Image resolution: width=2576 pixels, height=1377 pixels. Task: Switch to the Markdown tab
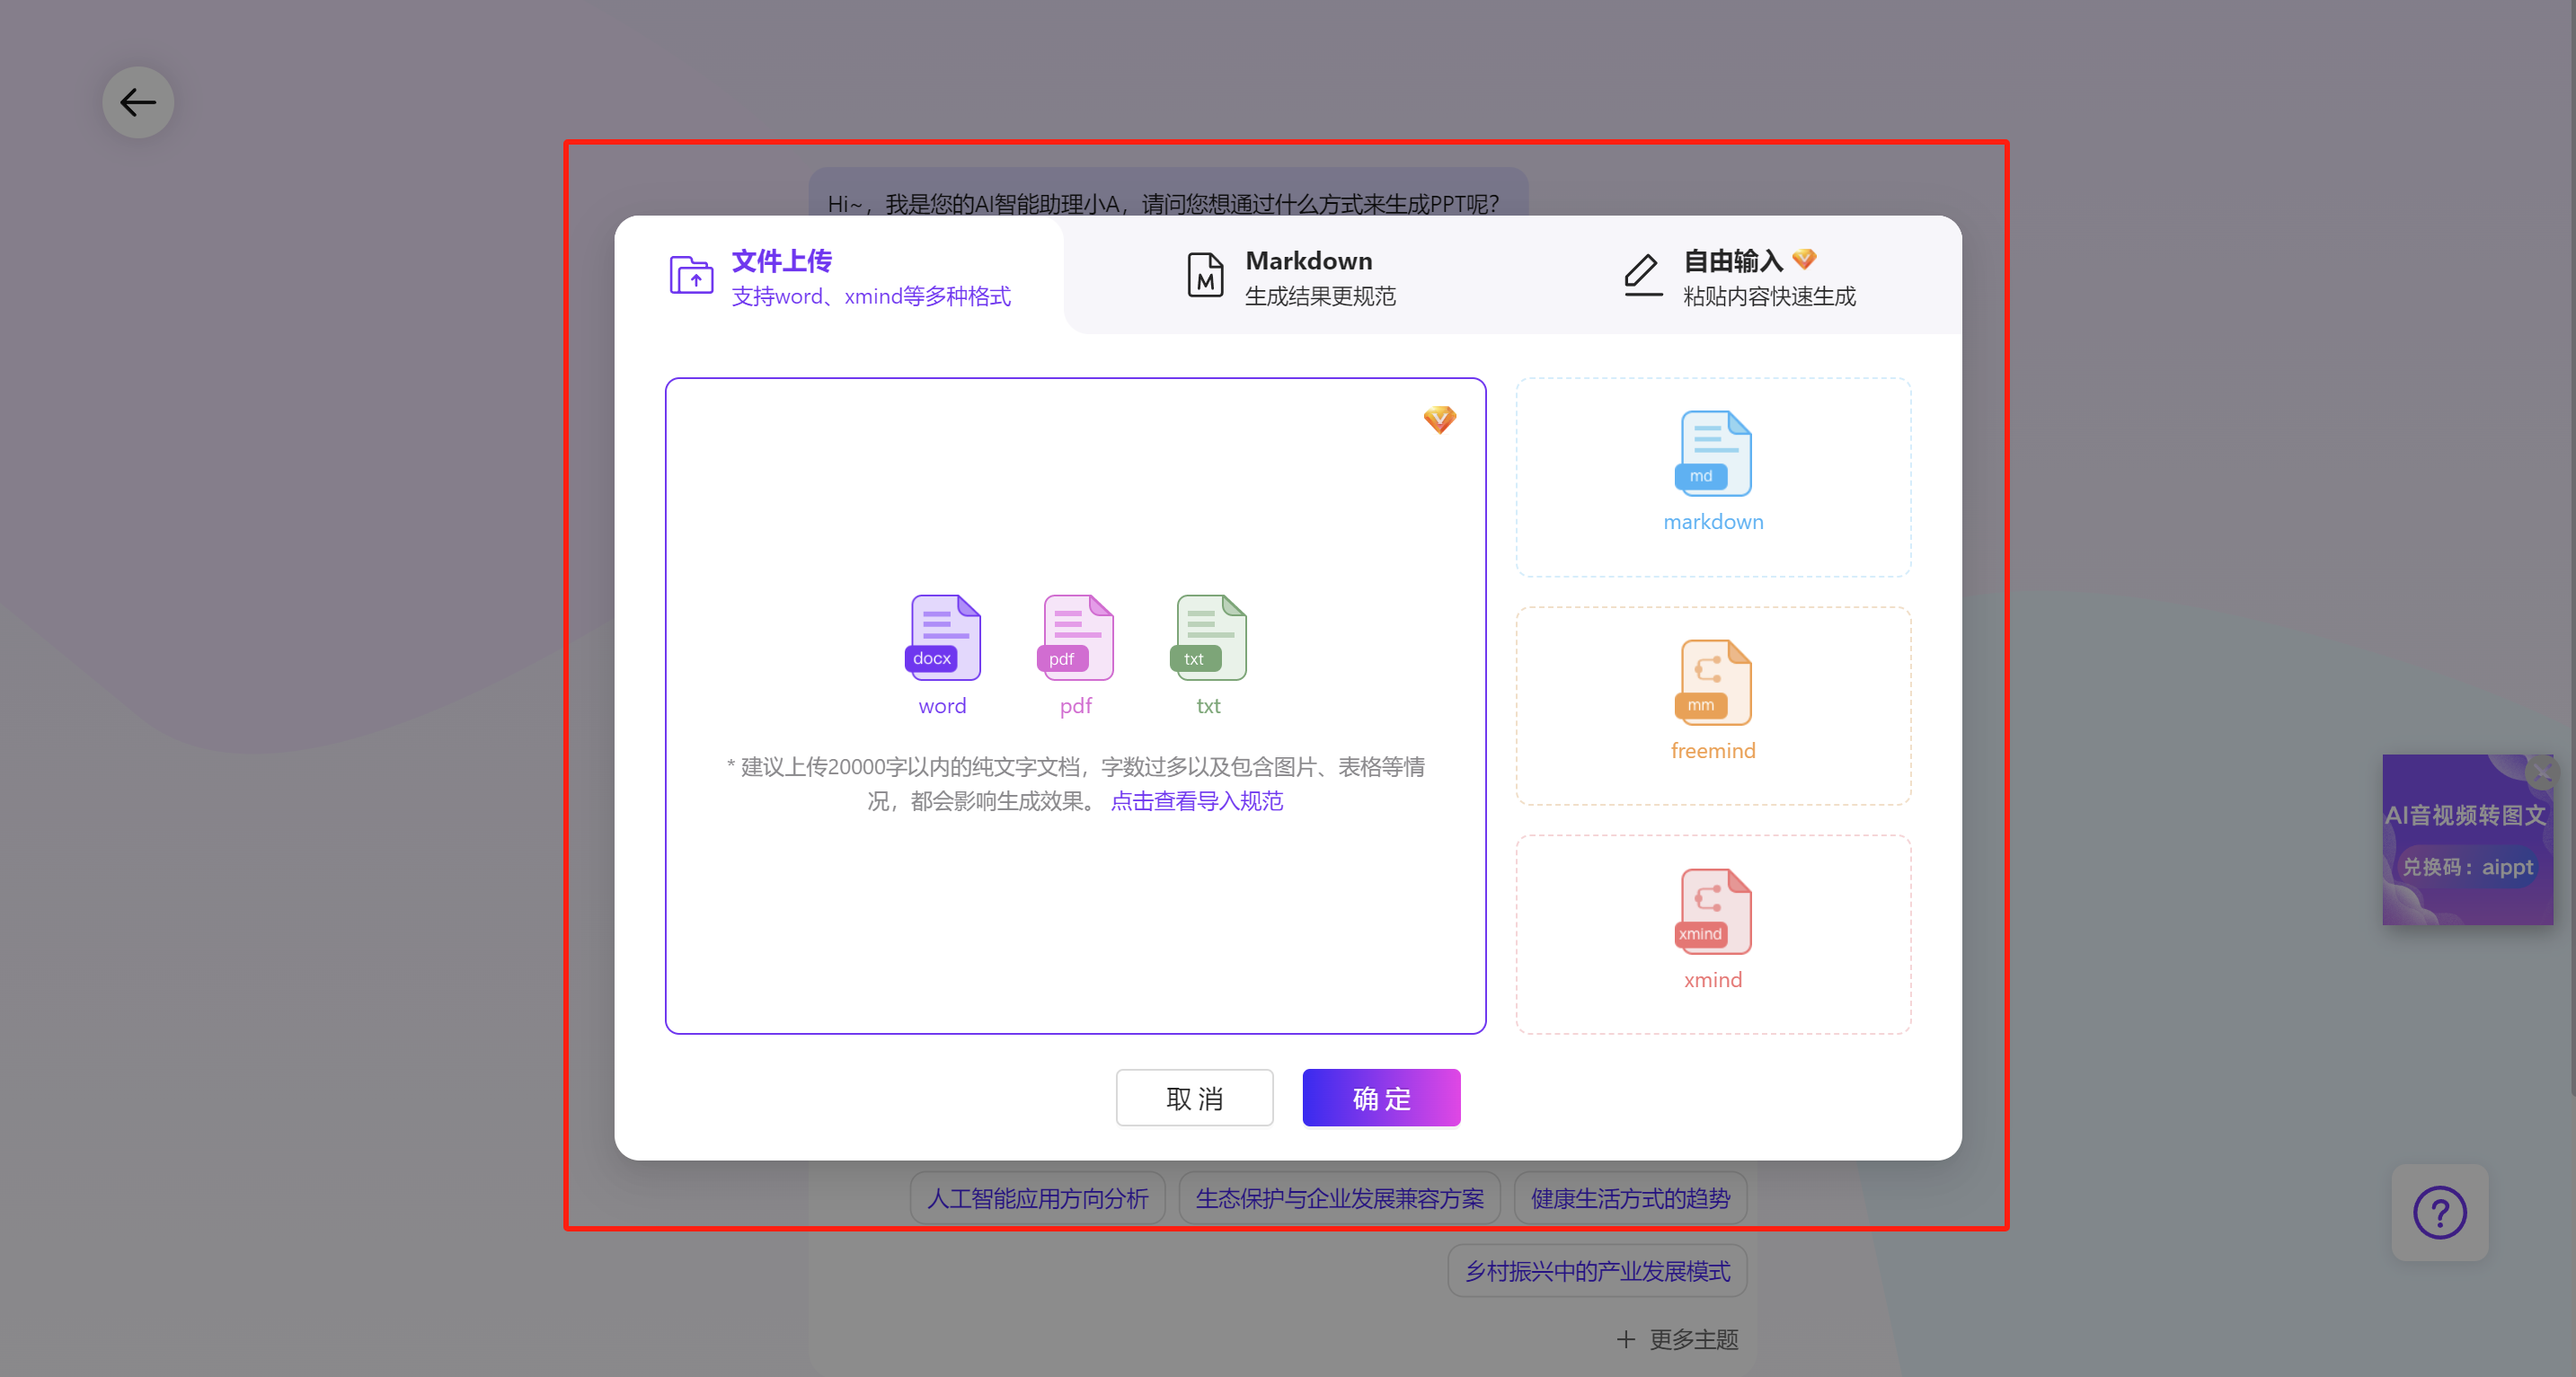tap(1290, 277)
